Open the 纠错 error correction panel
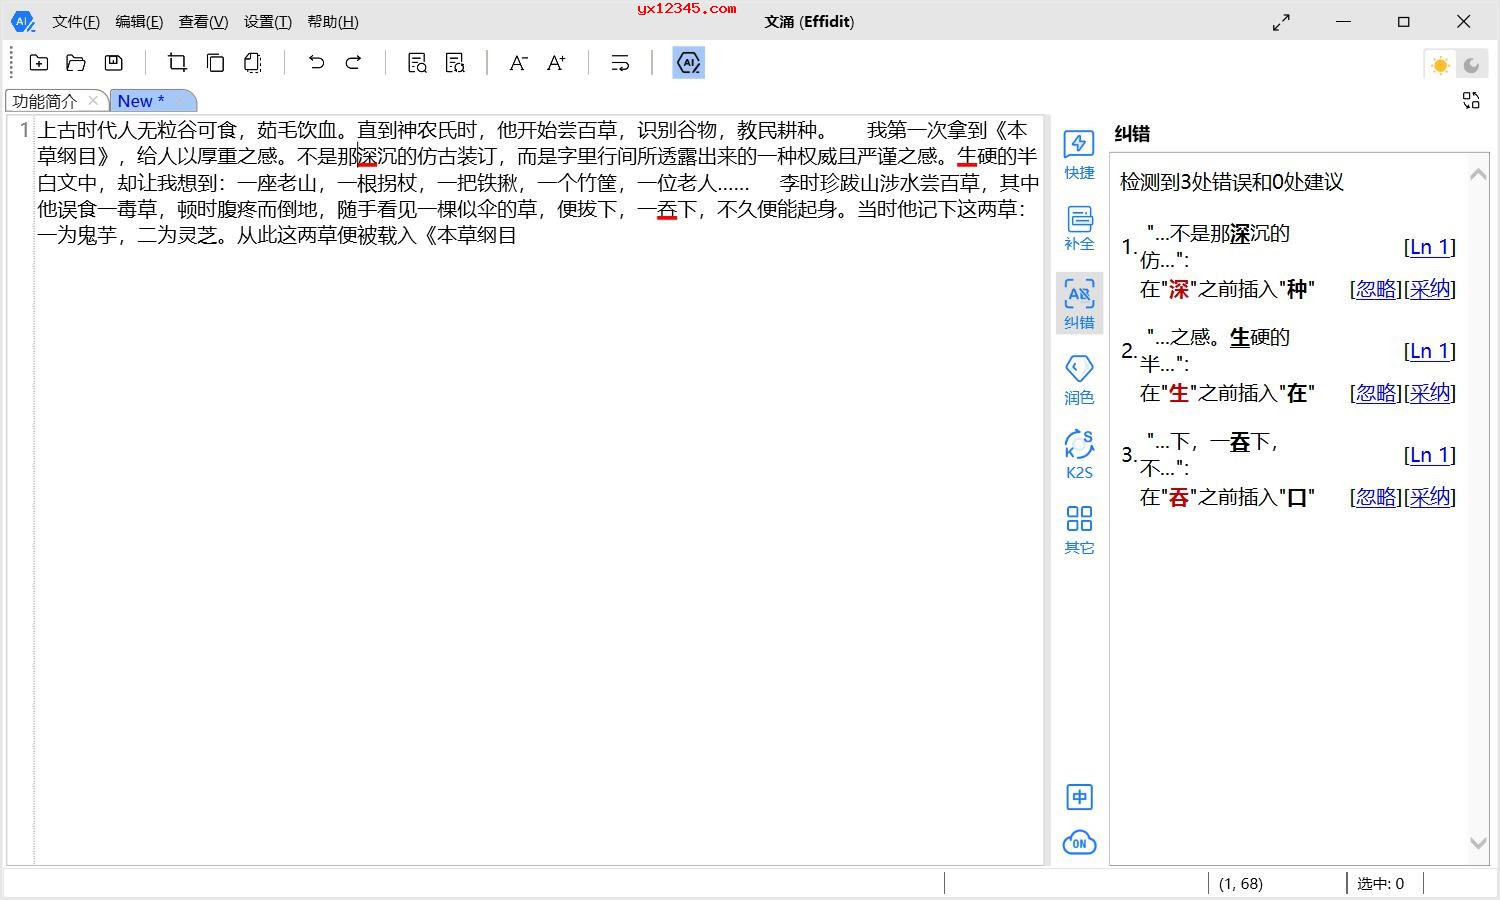The width and height of the screenshot is (1500, 900). pyautogui.click(x=1079, y=303)
